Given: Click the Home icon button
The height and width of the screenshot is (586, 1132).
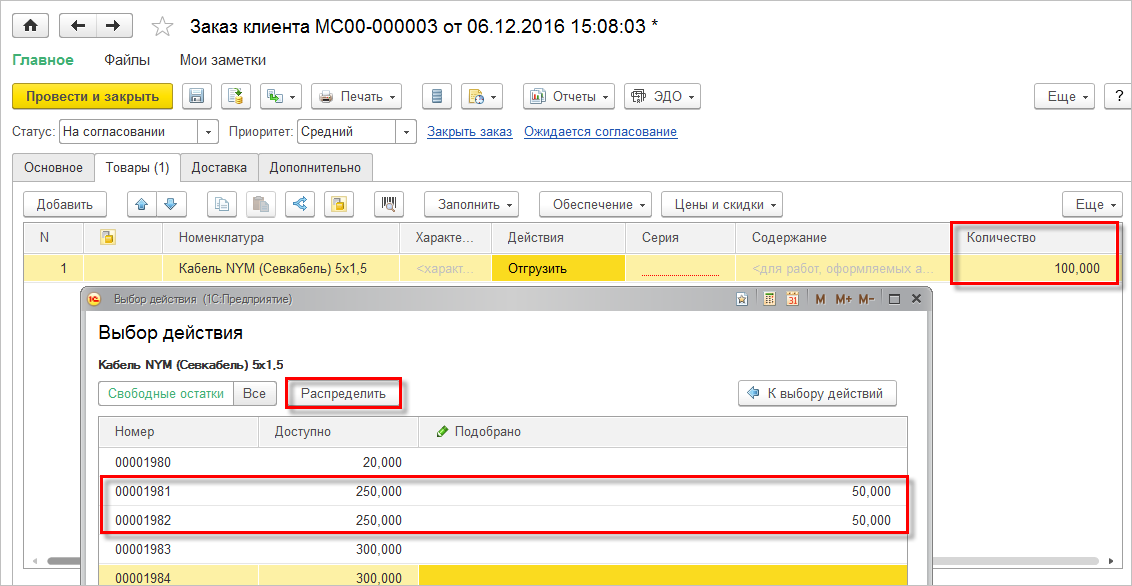Looking at the screenshot, I should coord(30,26).
